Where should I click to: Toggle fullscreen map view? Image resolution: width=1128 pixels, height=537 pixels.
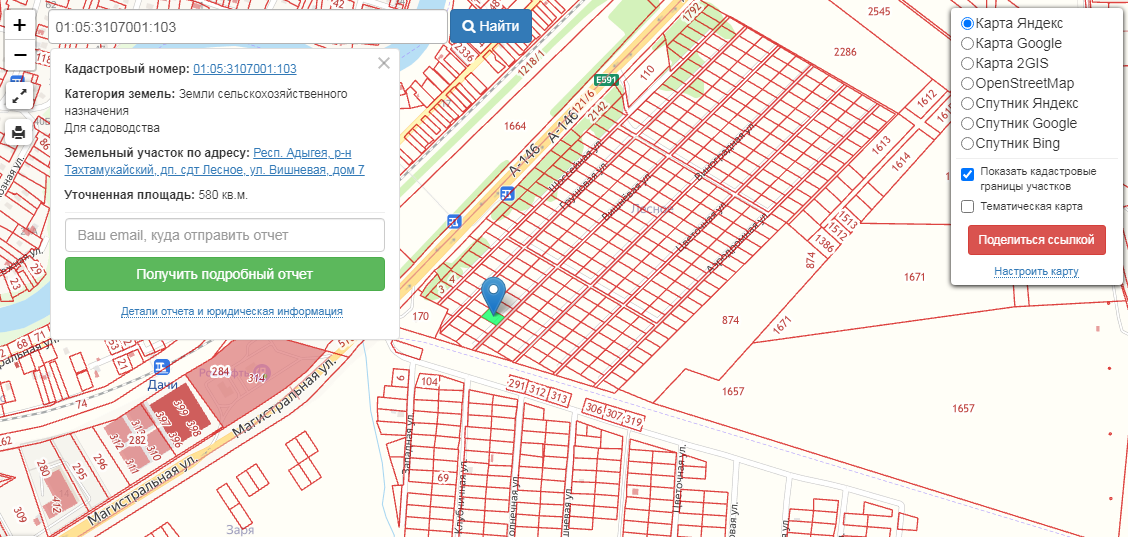[18, 96]
